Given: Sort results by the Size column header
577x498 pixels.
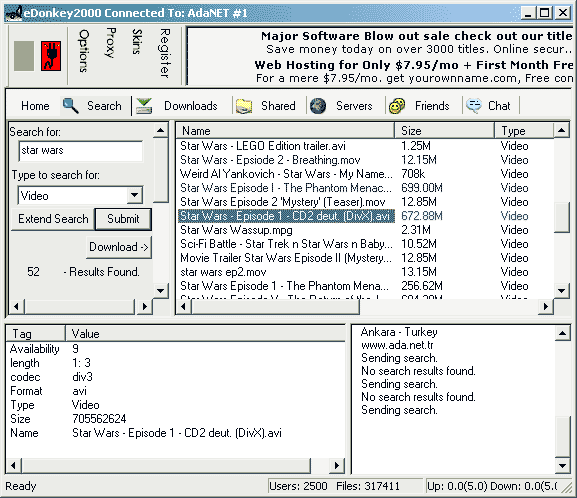Looking at the screenshot, I should 444,131.
